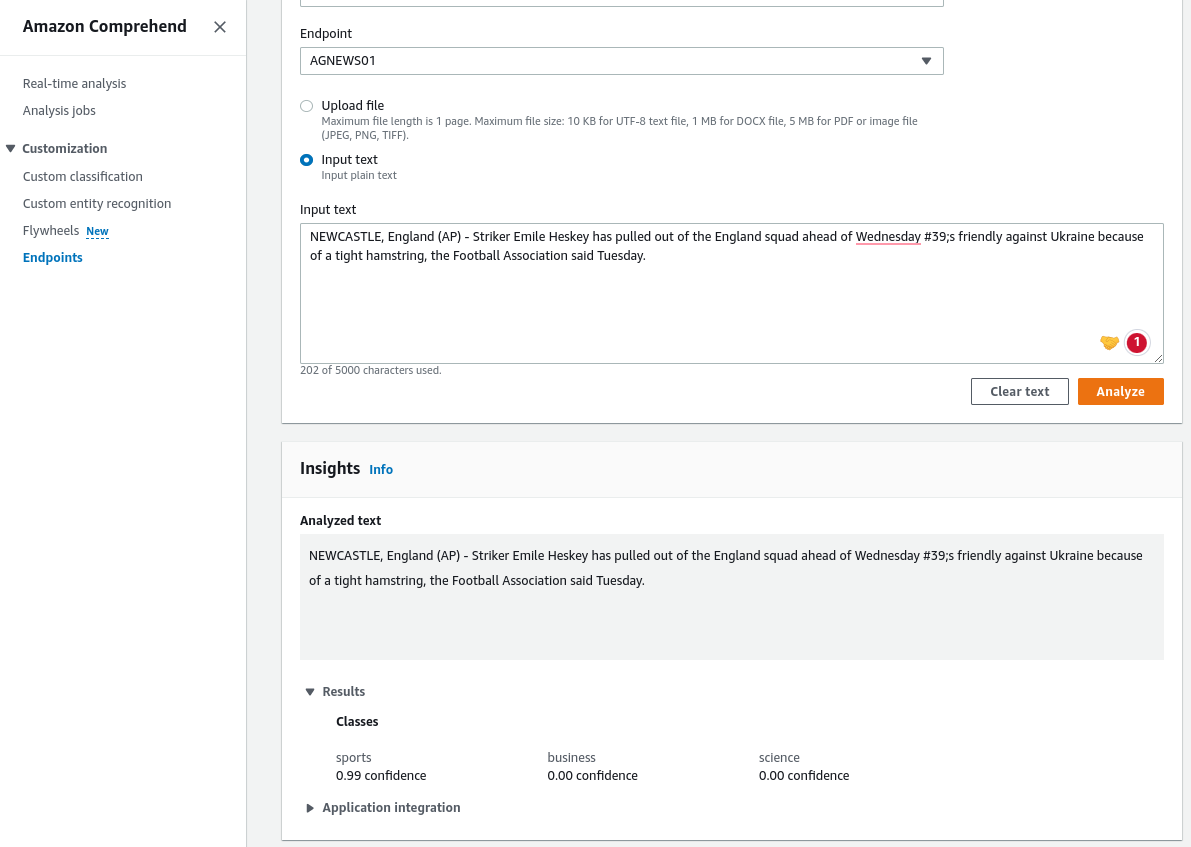Open the AGNEWS01 endpoint dropdown
Image resolution: width=1191 pixels, height=847 pixels.
[621, 61]
